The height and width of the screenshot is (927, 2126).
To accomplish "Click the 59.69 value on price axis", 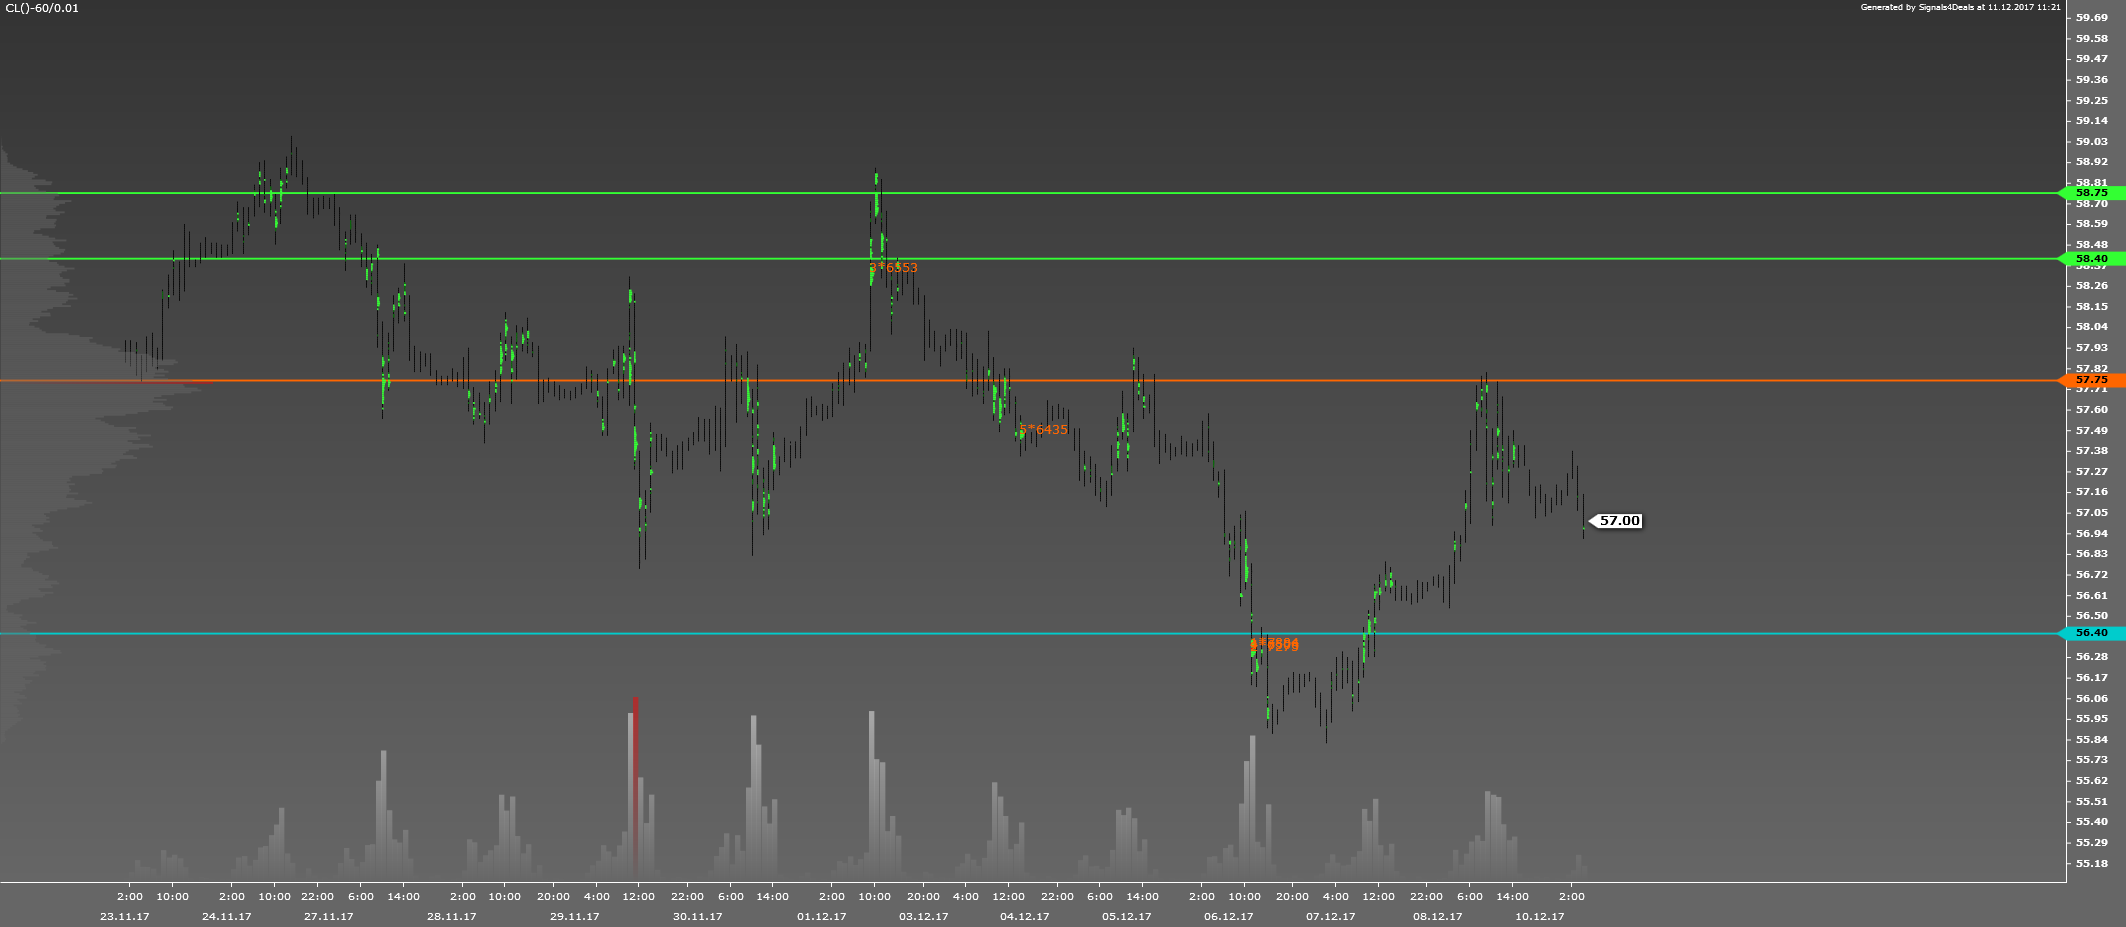I will point(2091,18).
